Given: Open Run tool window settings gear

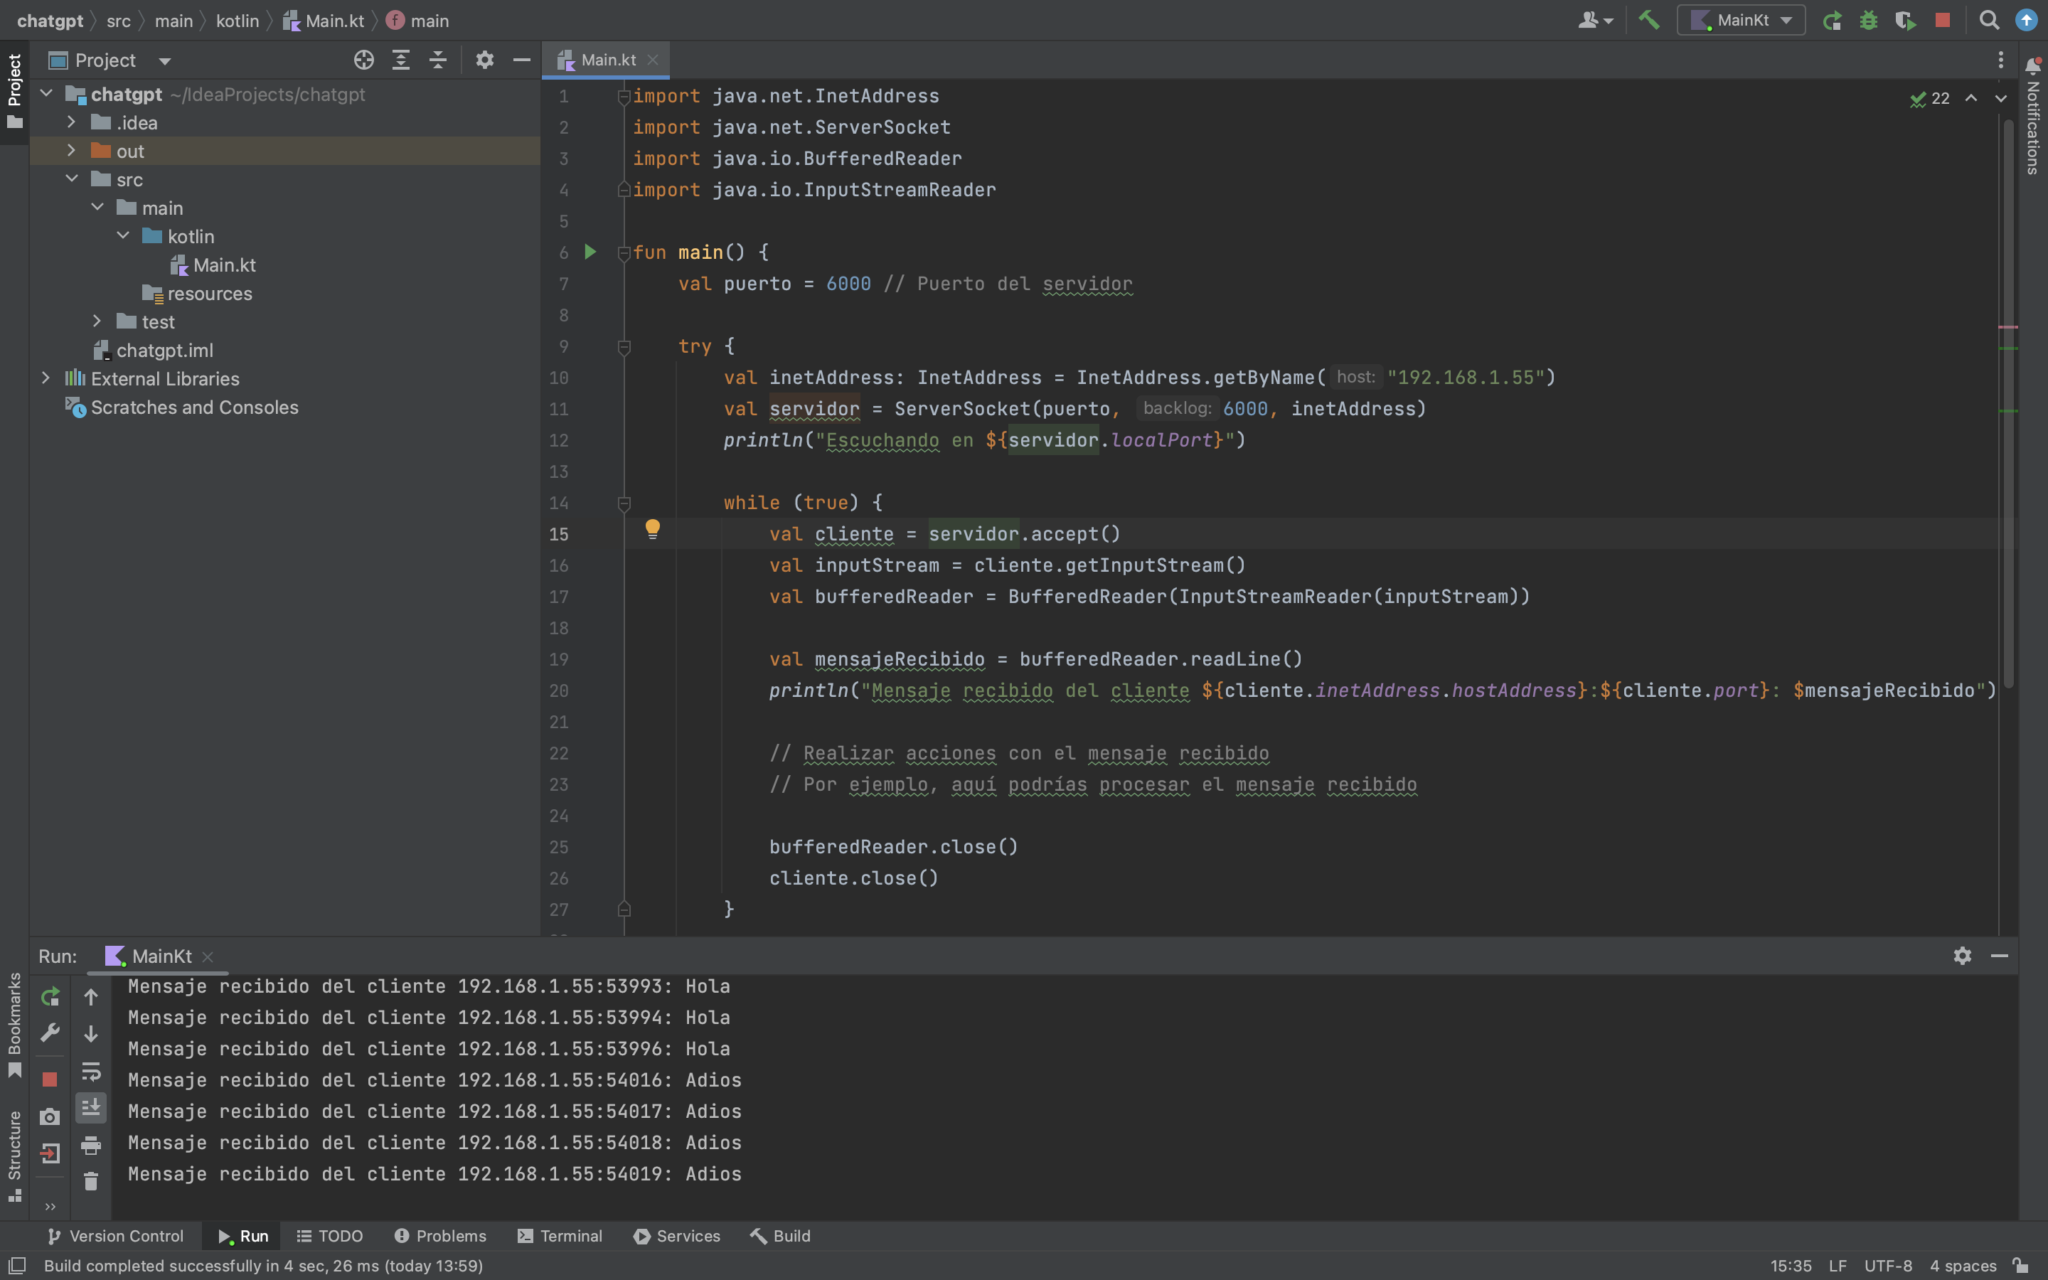Looking at the screenshot, I should pyautogui.click(x=1962, y=956).
